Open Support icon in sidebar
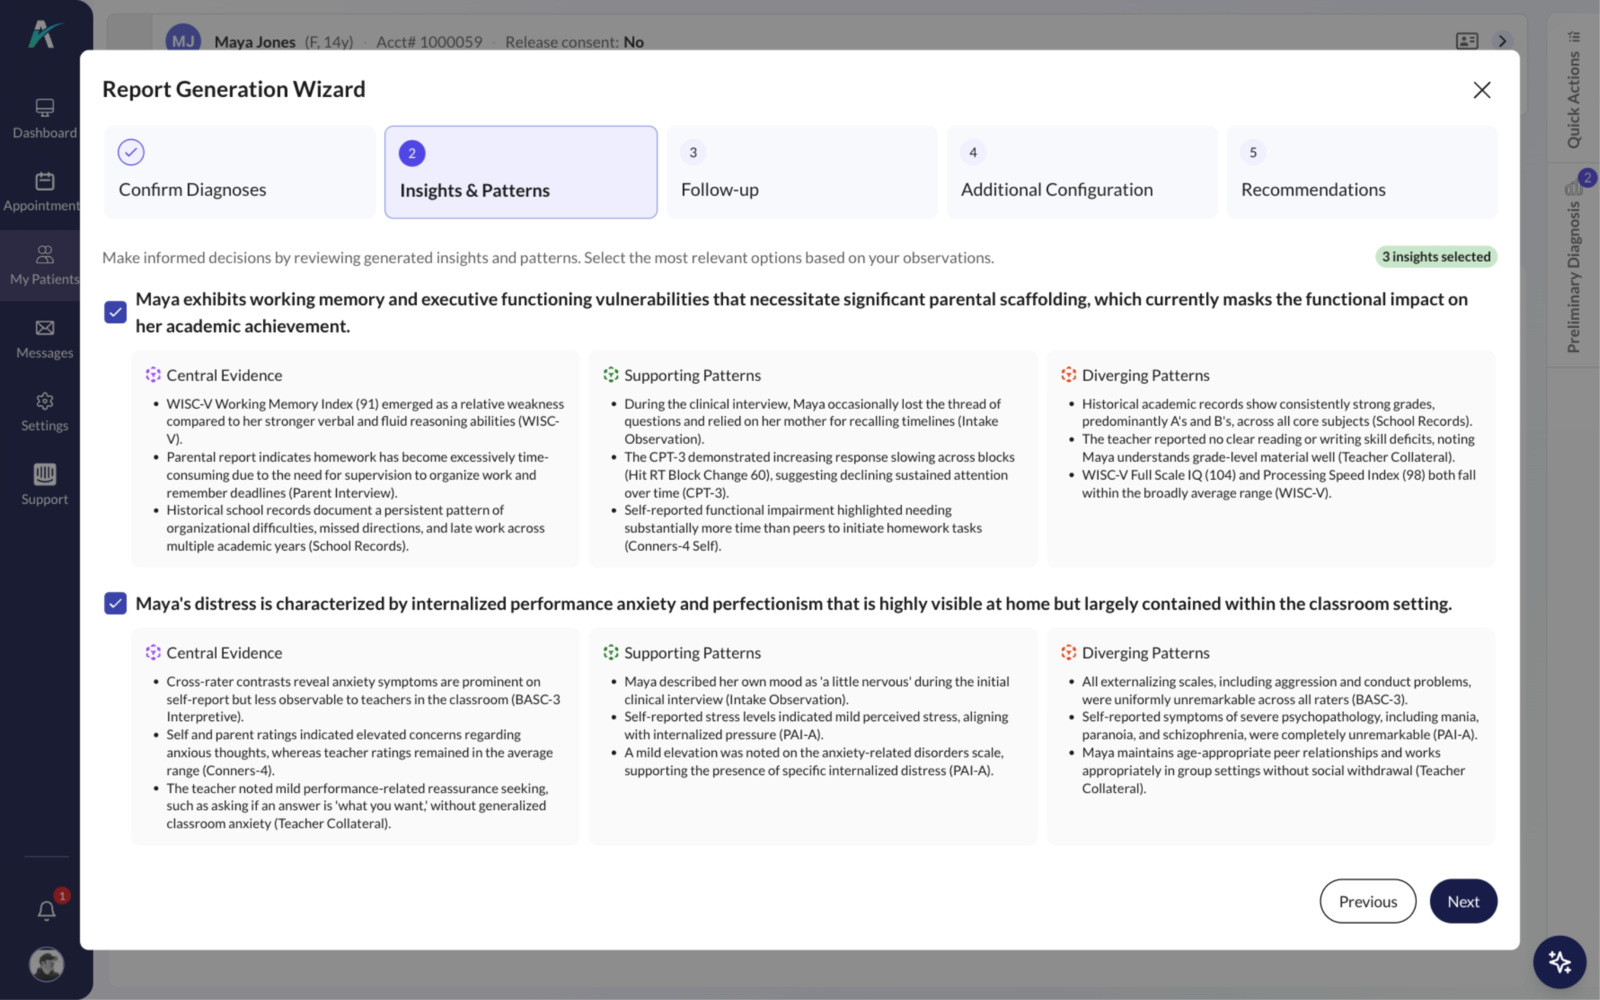1600x1000 pixels. point(44,474)
